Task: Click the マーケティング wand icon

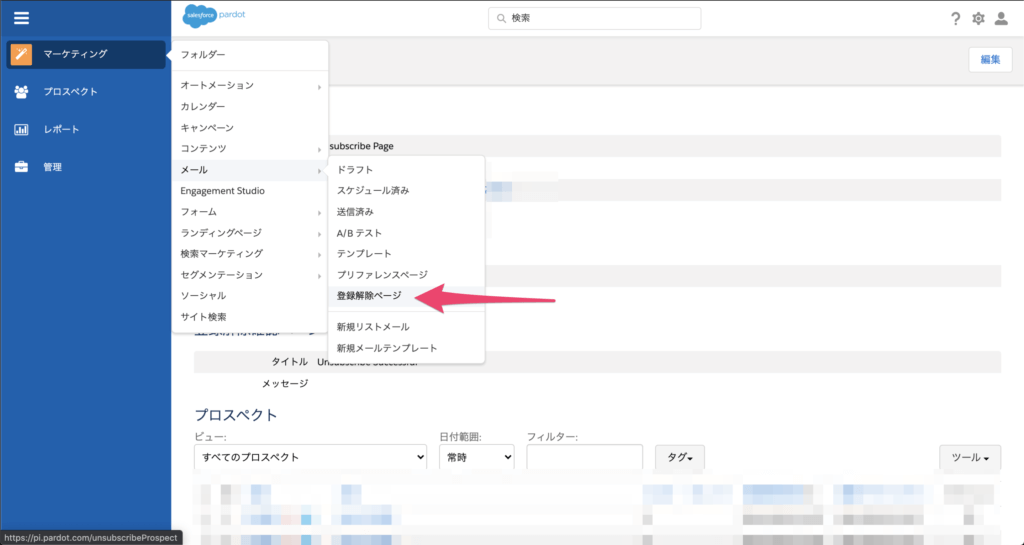Action: click(x=22, y=54)
